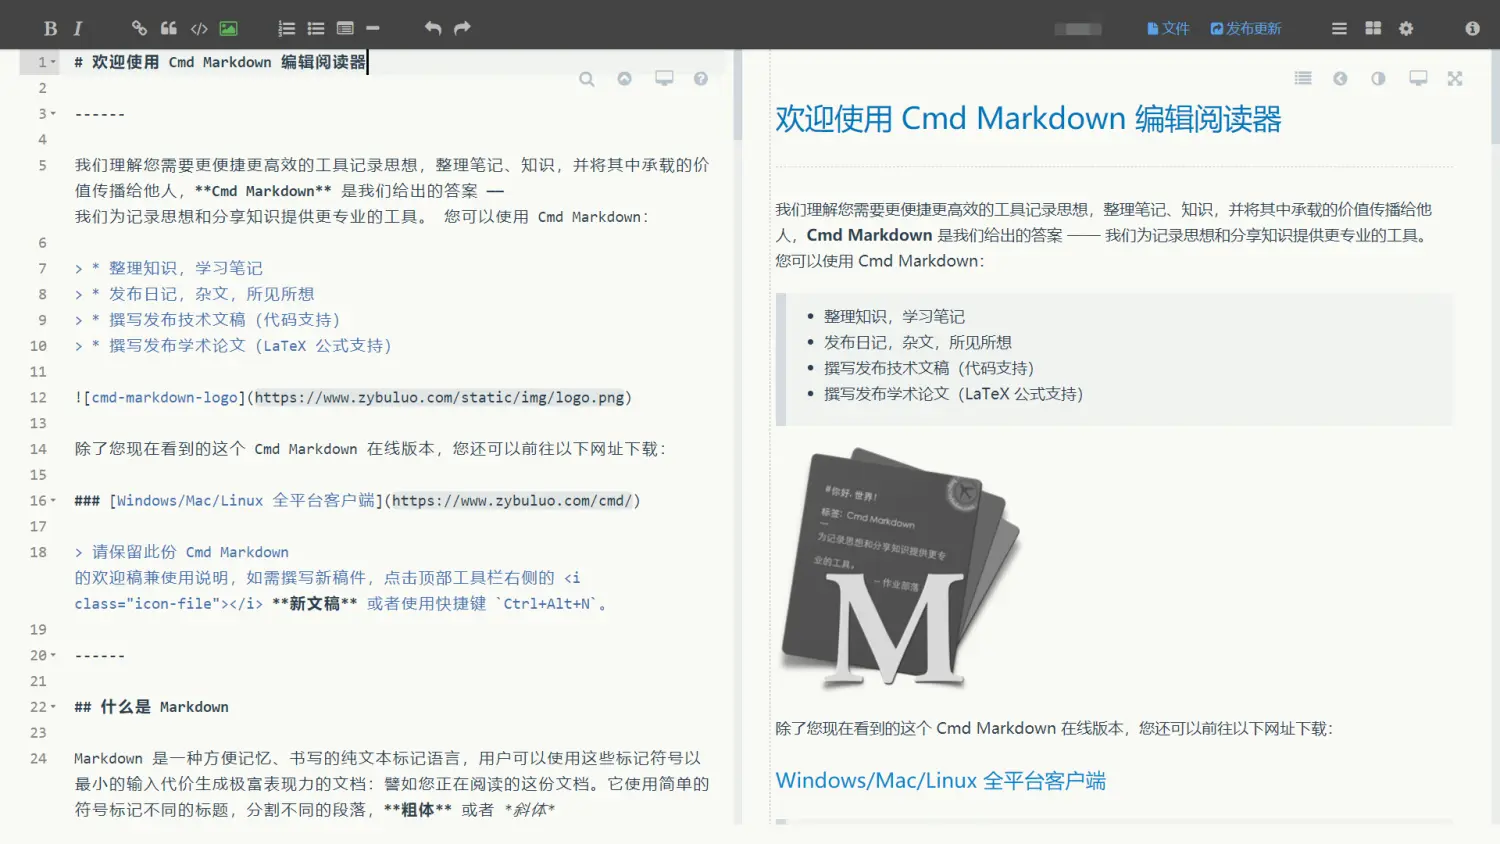
Task: Click the monitor icon in the preview pane
Action: [x=1418, y=78]
